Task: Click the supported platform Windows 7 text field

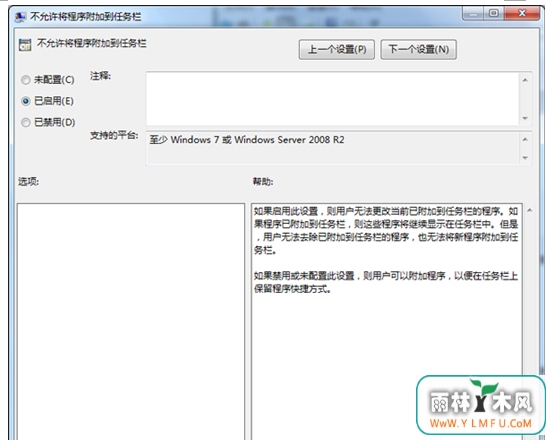Action: pos(332,148)
